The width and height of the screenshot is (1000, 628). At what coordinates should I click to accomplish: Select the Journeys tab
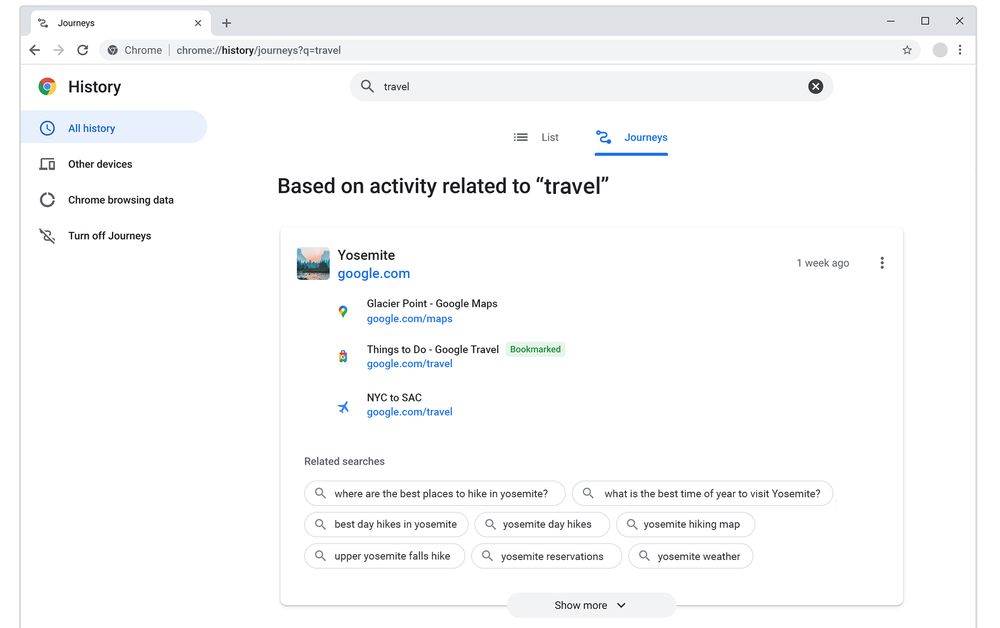[x=631, y=137]
